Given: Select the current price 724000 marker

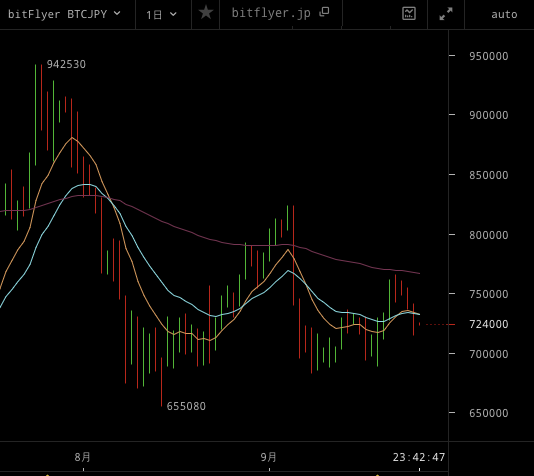Looking at the screenshot, I should pyautogui.click(x=489, y=324).
